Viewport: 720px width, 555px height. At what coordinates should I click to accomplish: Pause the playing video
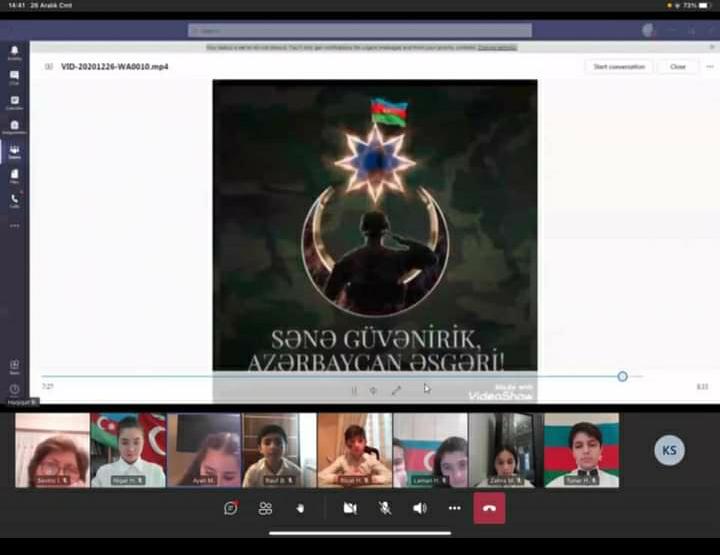coord(354,391)
